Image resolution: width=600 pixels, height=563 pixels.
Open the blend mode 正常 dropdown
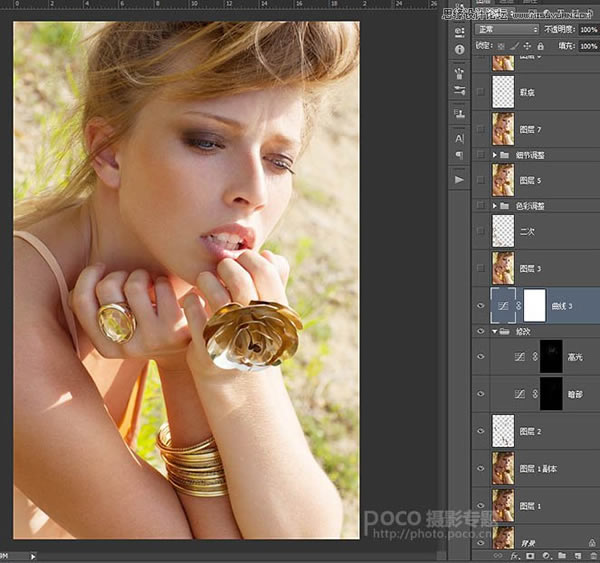pos(507,29)
